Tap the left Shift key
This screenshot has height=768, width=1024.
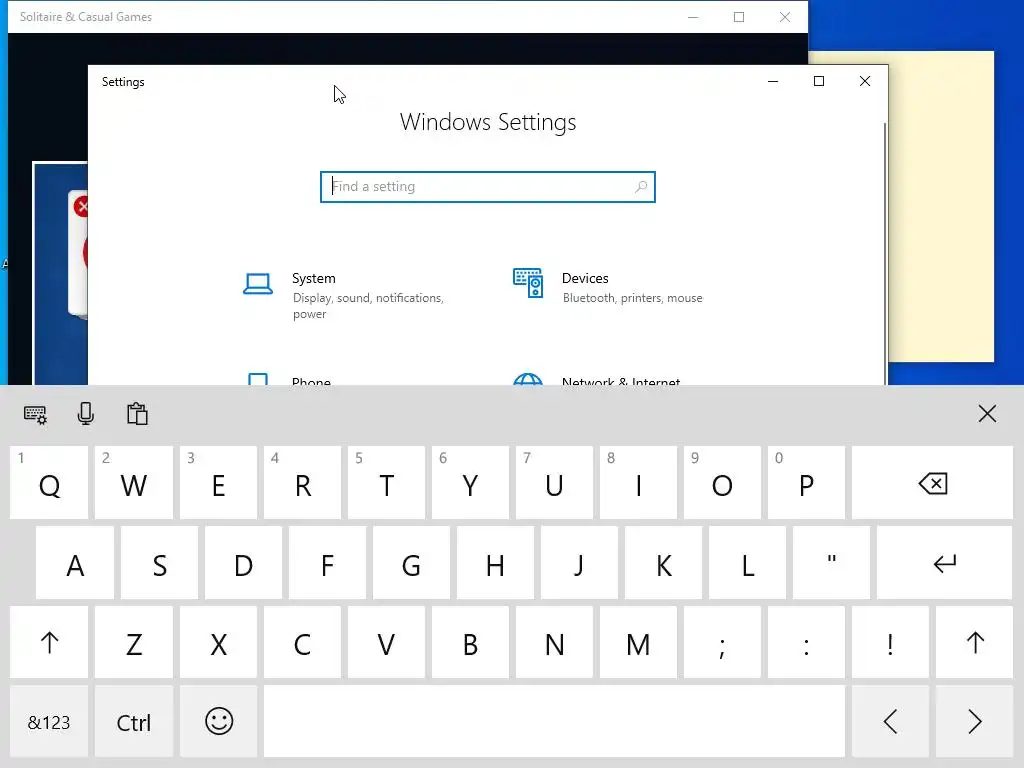[x=49, y=643]
